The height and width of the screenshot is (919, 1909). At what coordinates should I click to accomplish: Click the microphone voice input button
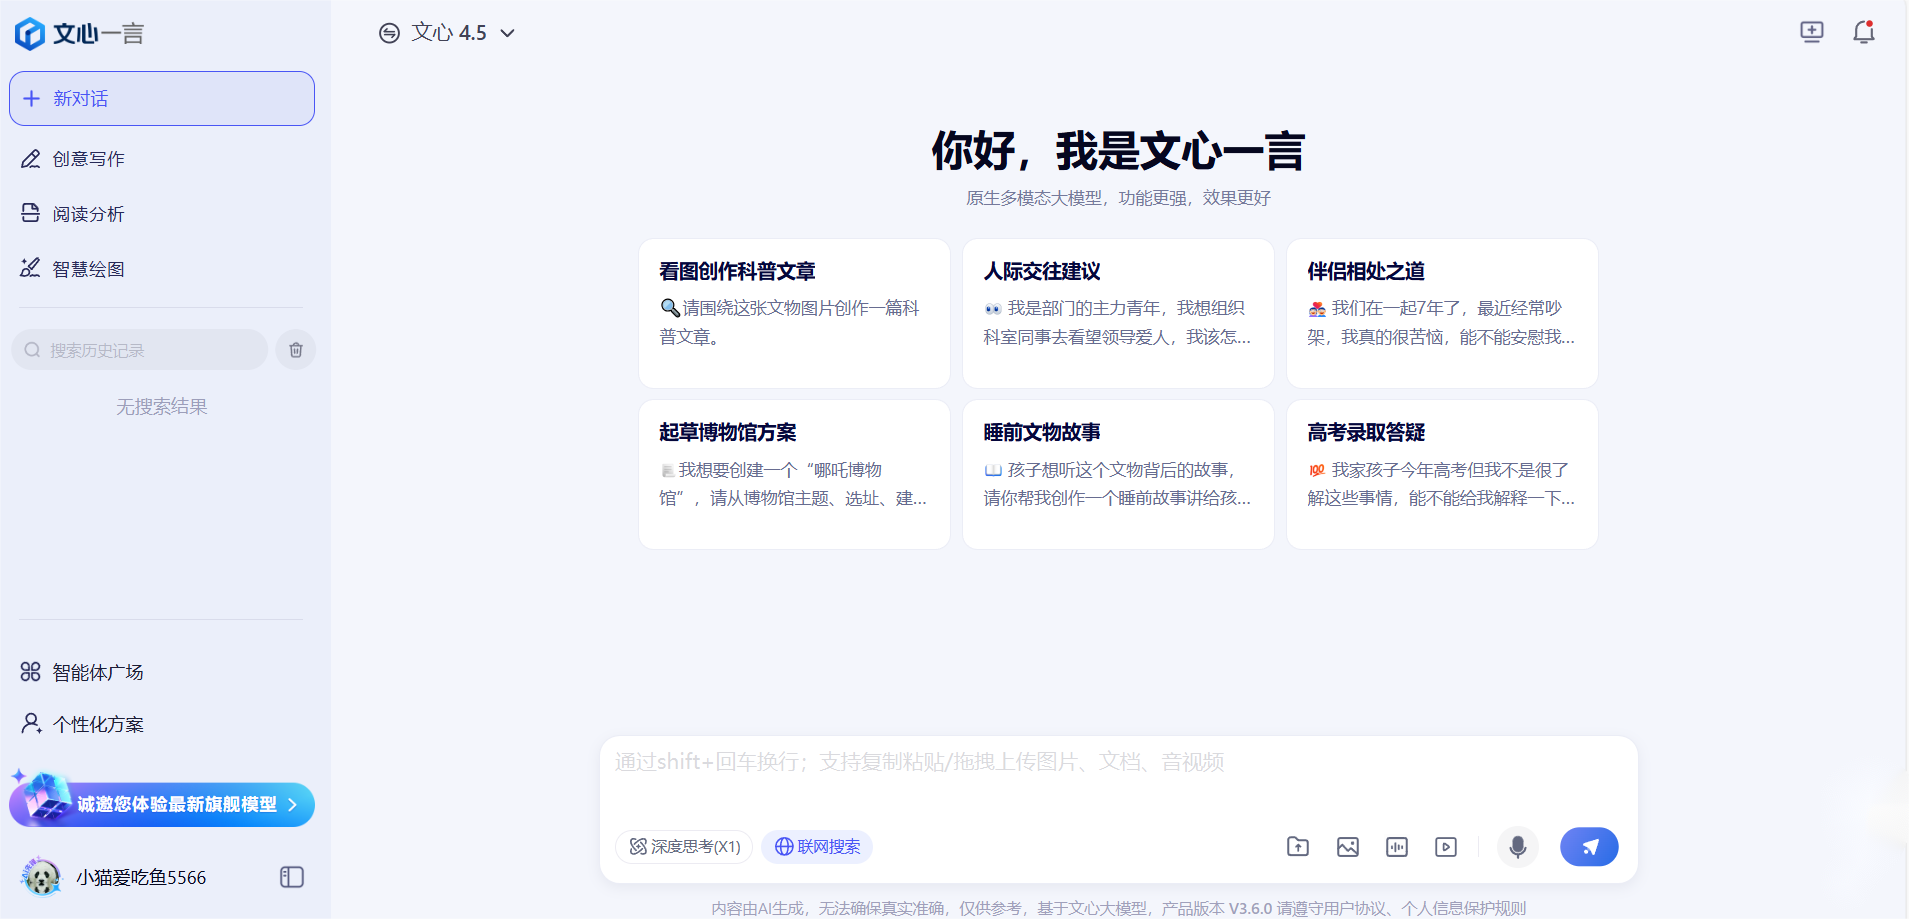tap(1518, 847)
